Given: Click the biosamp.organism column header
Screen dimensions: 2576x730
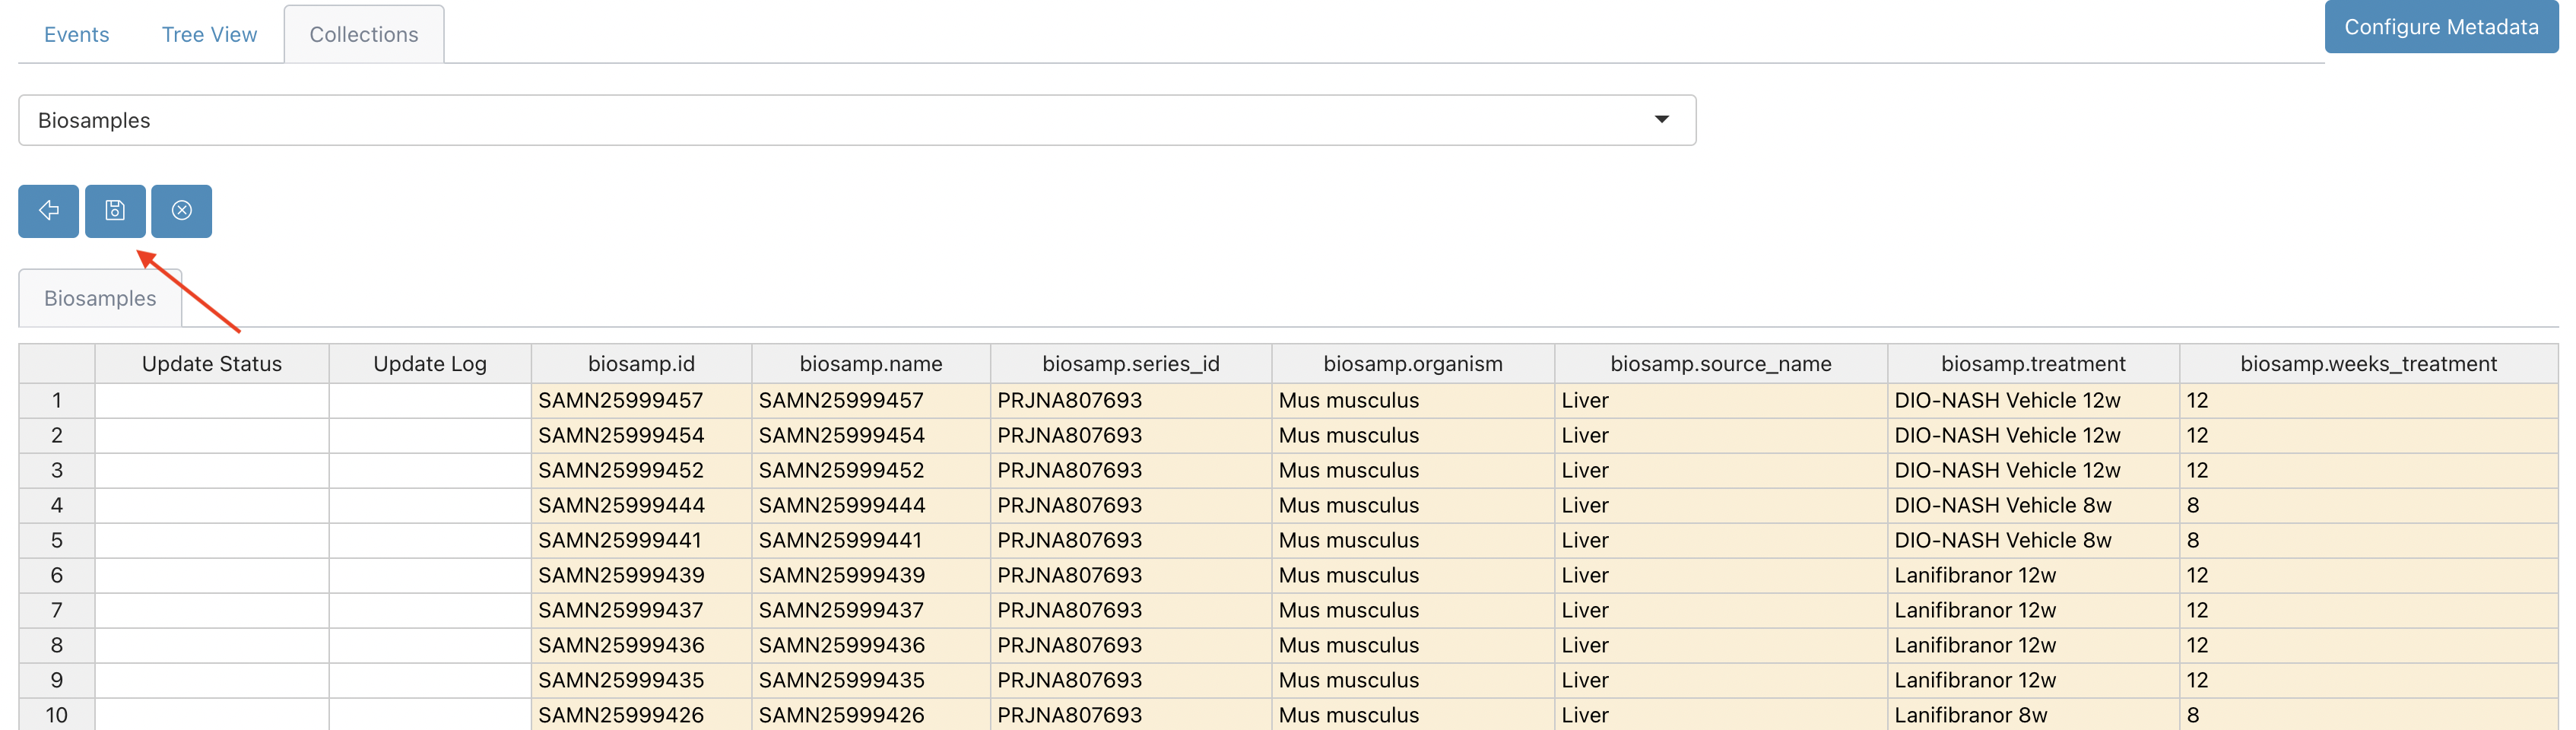Looking at the screenshot, I should pos(1412,364).
